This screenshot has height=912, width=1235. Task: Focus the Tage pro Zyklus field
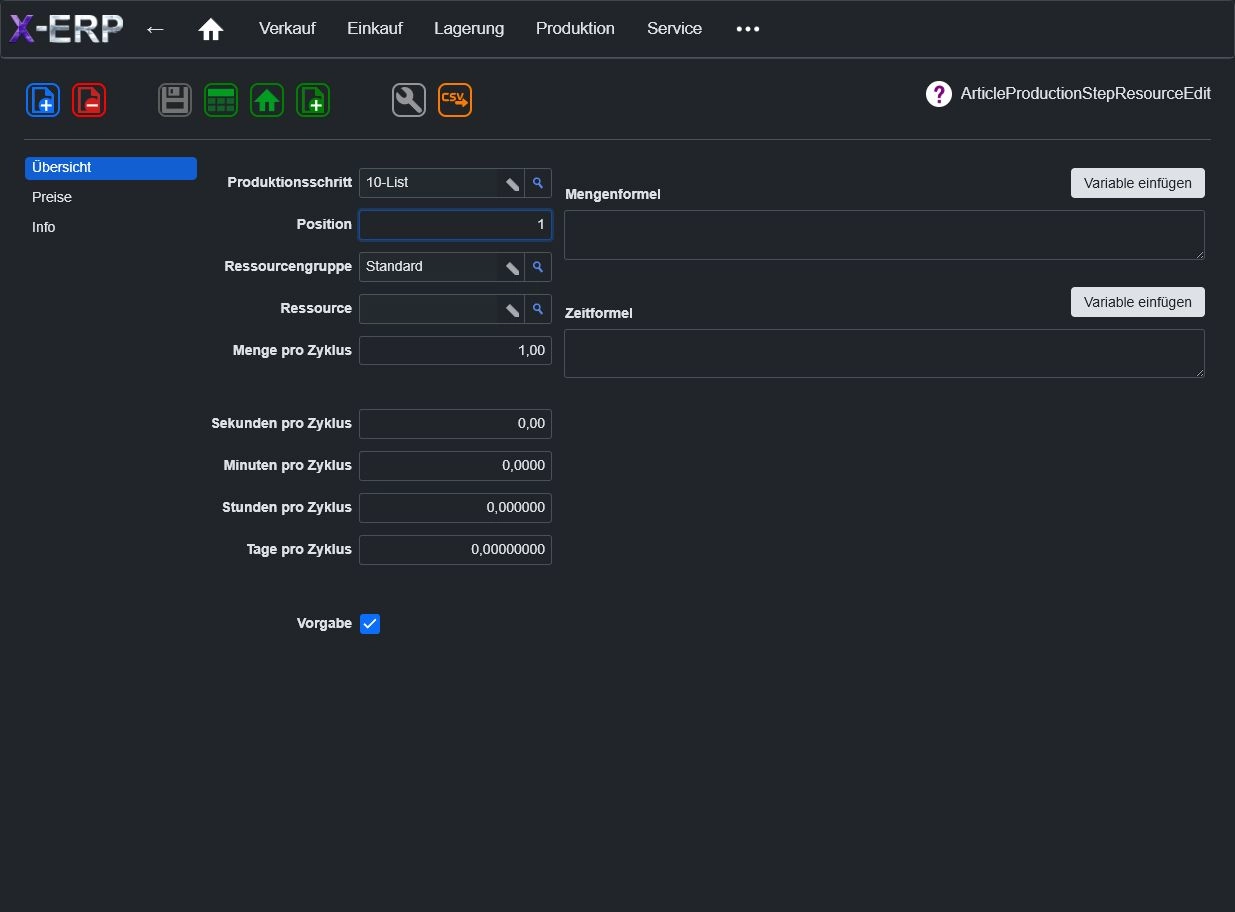455,550
